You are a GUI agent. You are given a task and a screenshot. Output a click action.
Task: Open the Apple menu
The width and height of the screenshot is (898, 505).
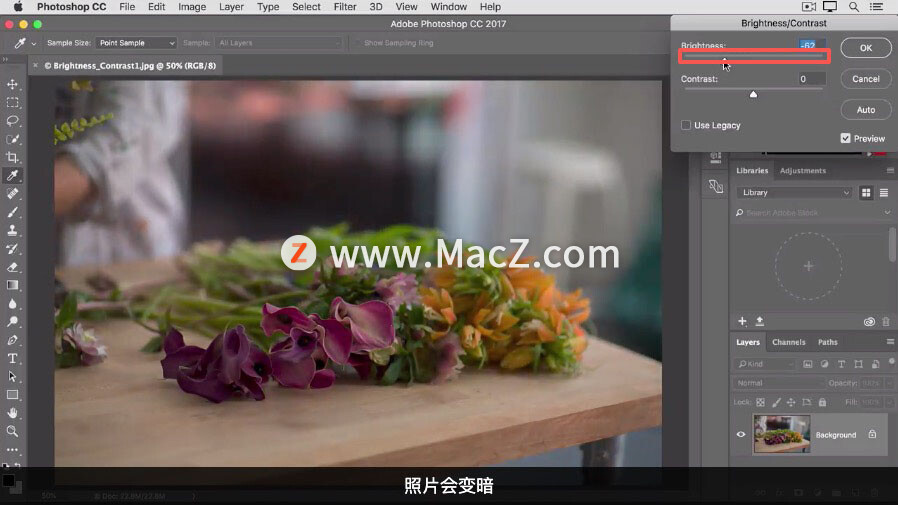[18, 7]
